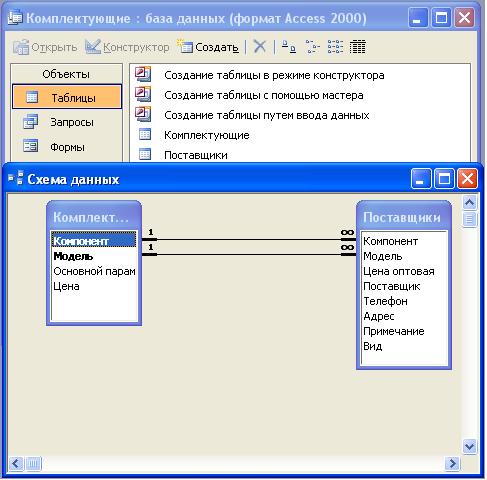Image resolution: width=487 pixels, height=480 pixels.
Task: Click the Таблицы tab icon
Action: click(32, 97)
